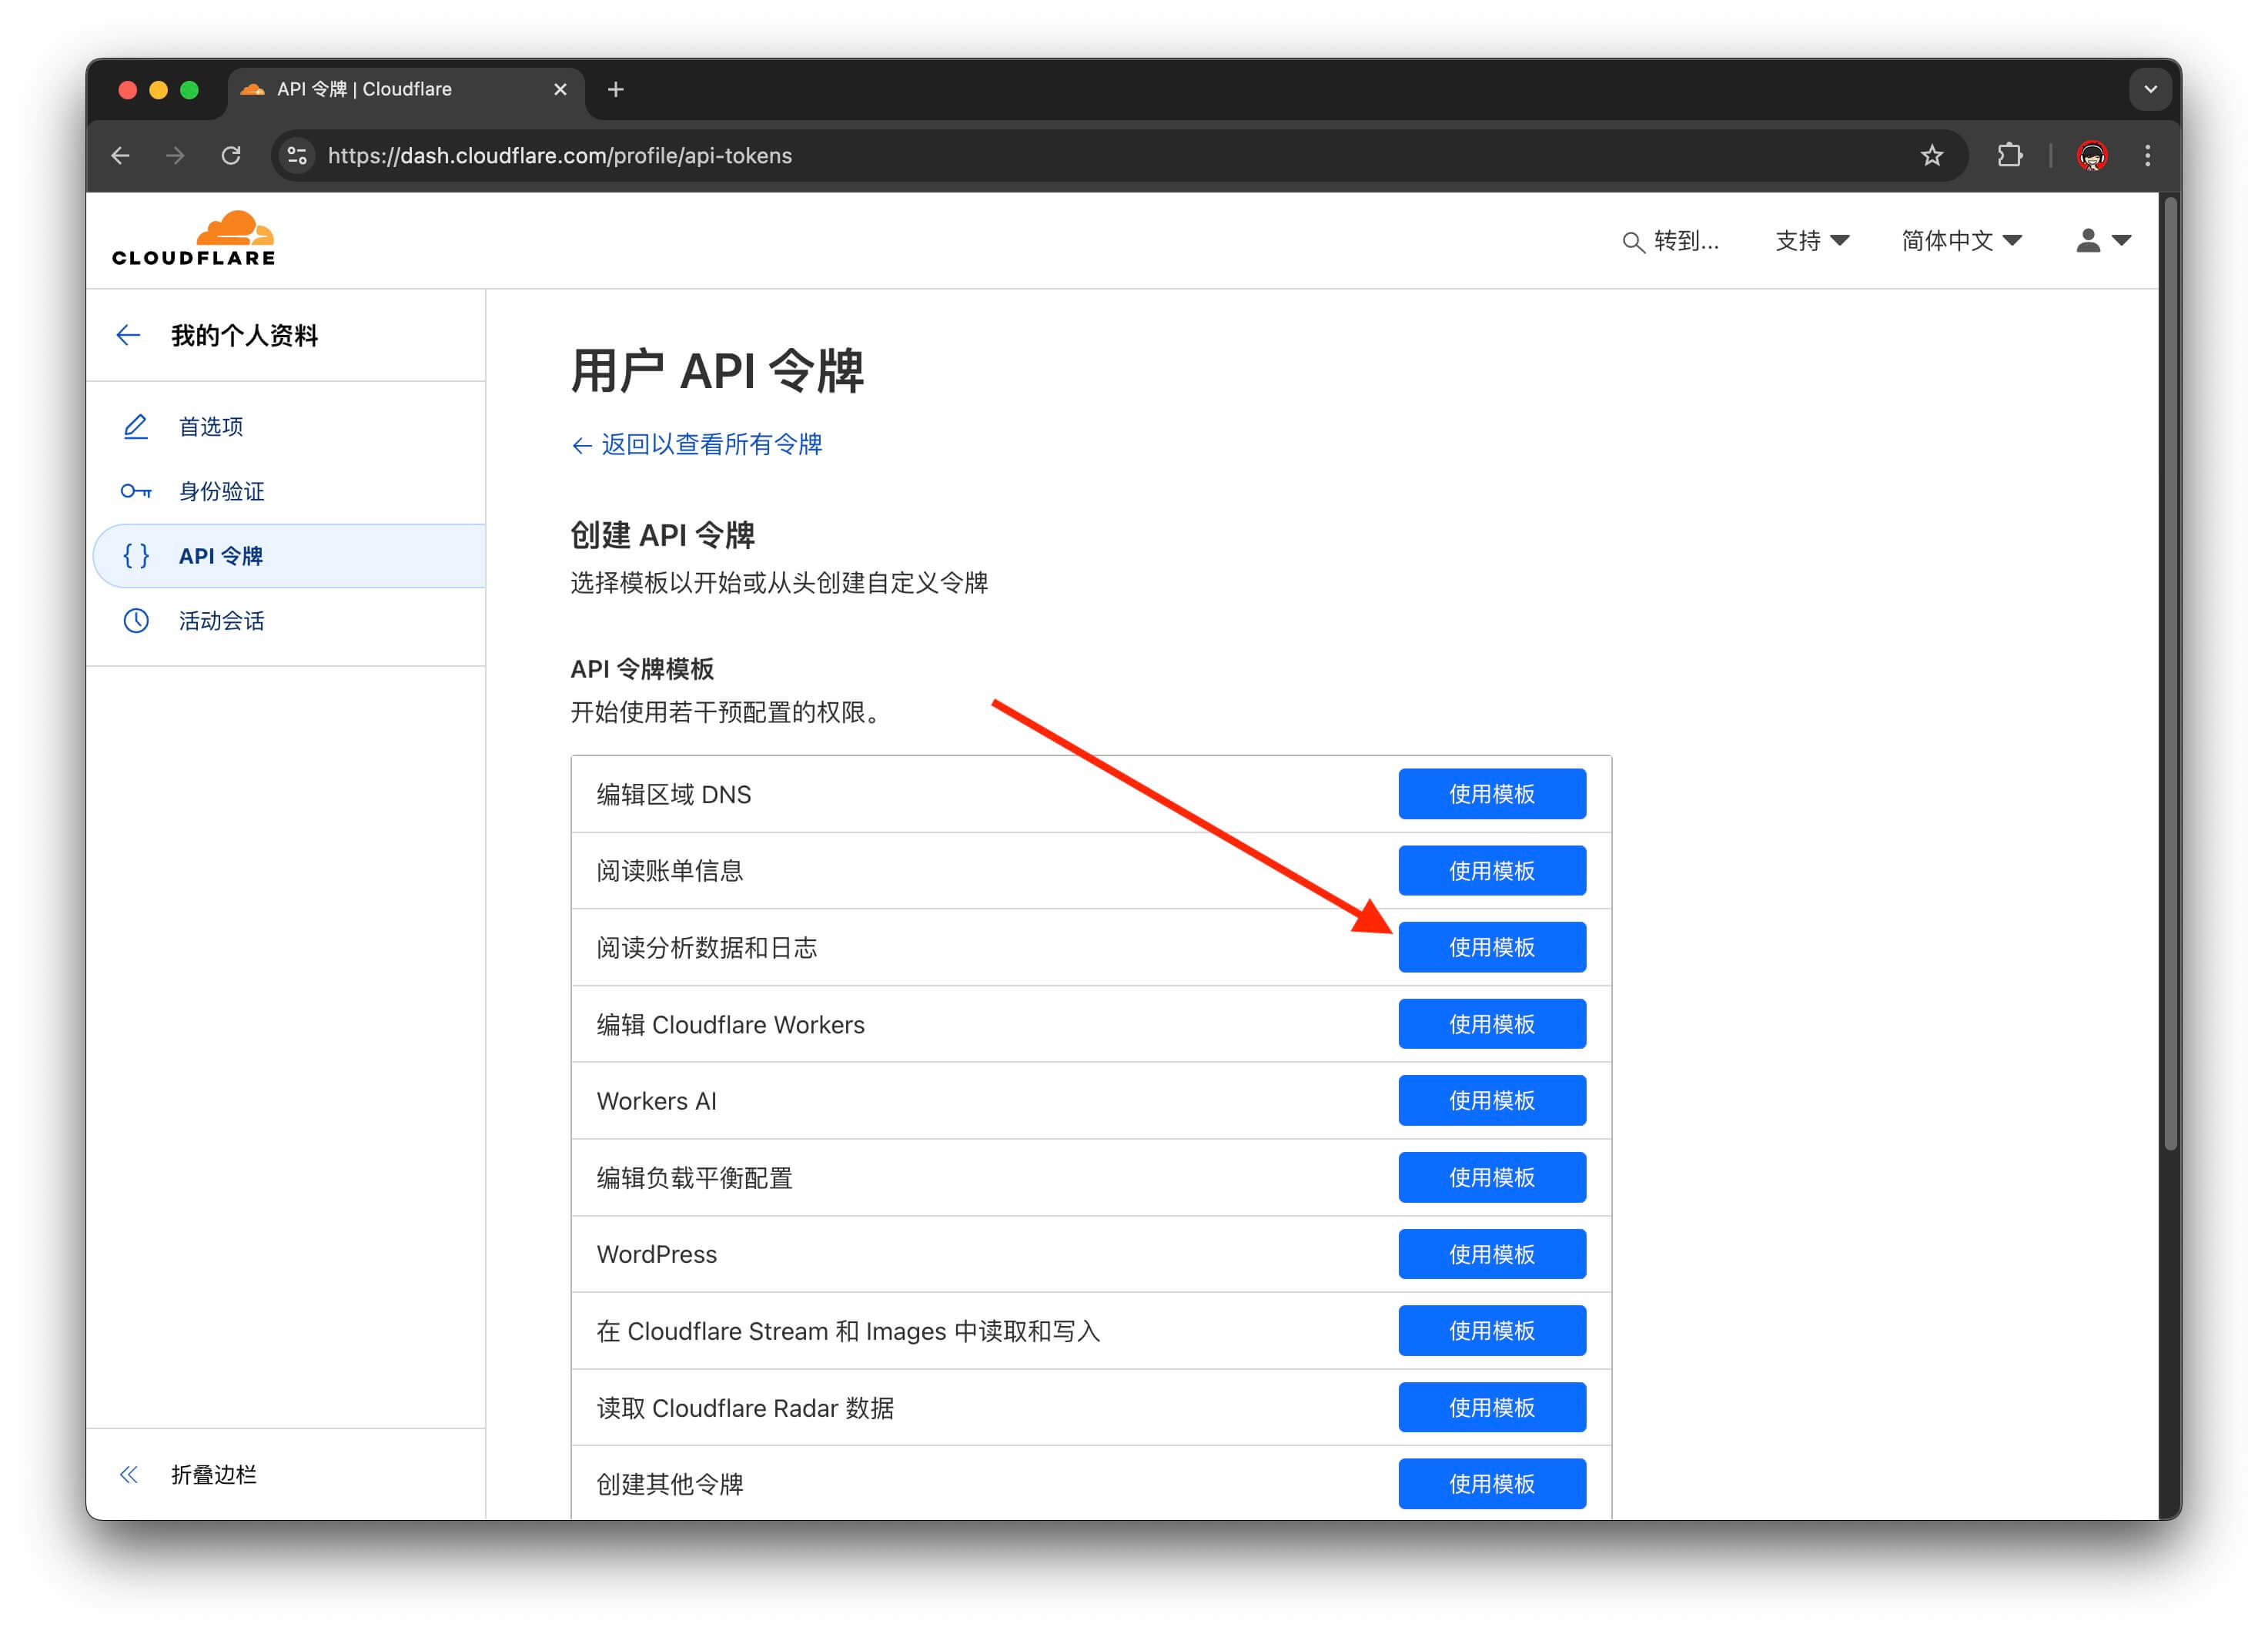Click the browser forward arrow
The height and width of the screenshot is (1634, 2268).
click(x=175, y=156)
